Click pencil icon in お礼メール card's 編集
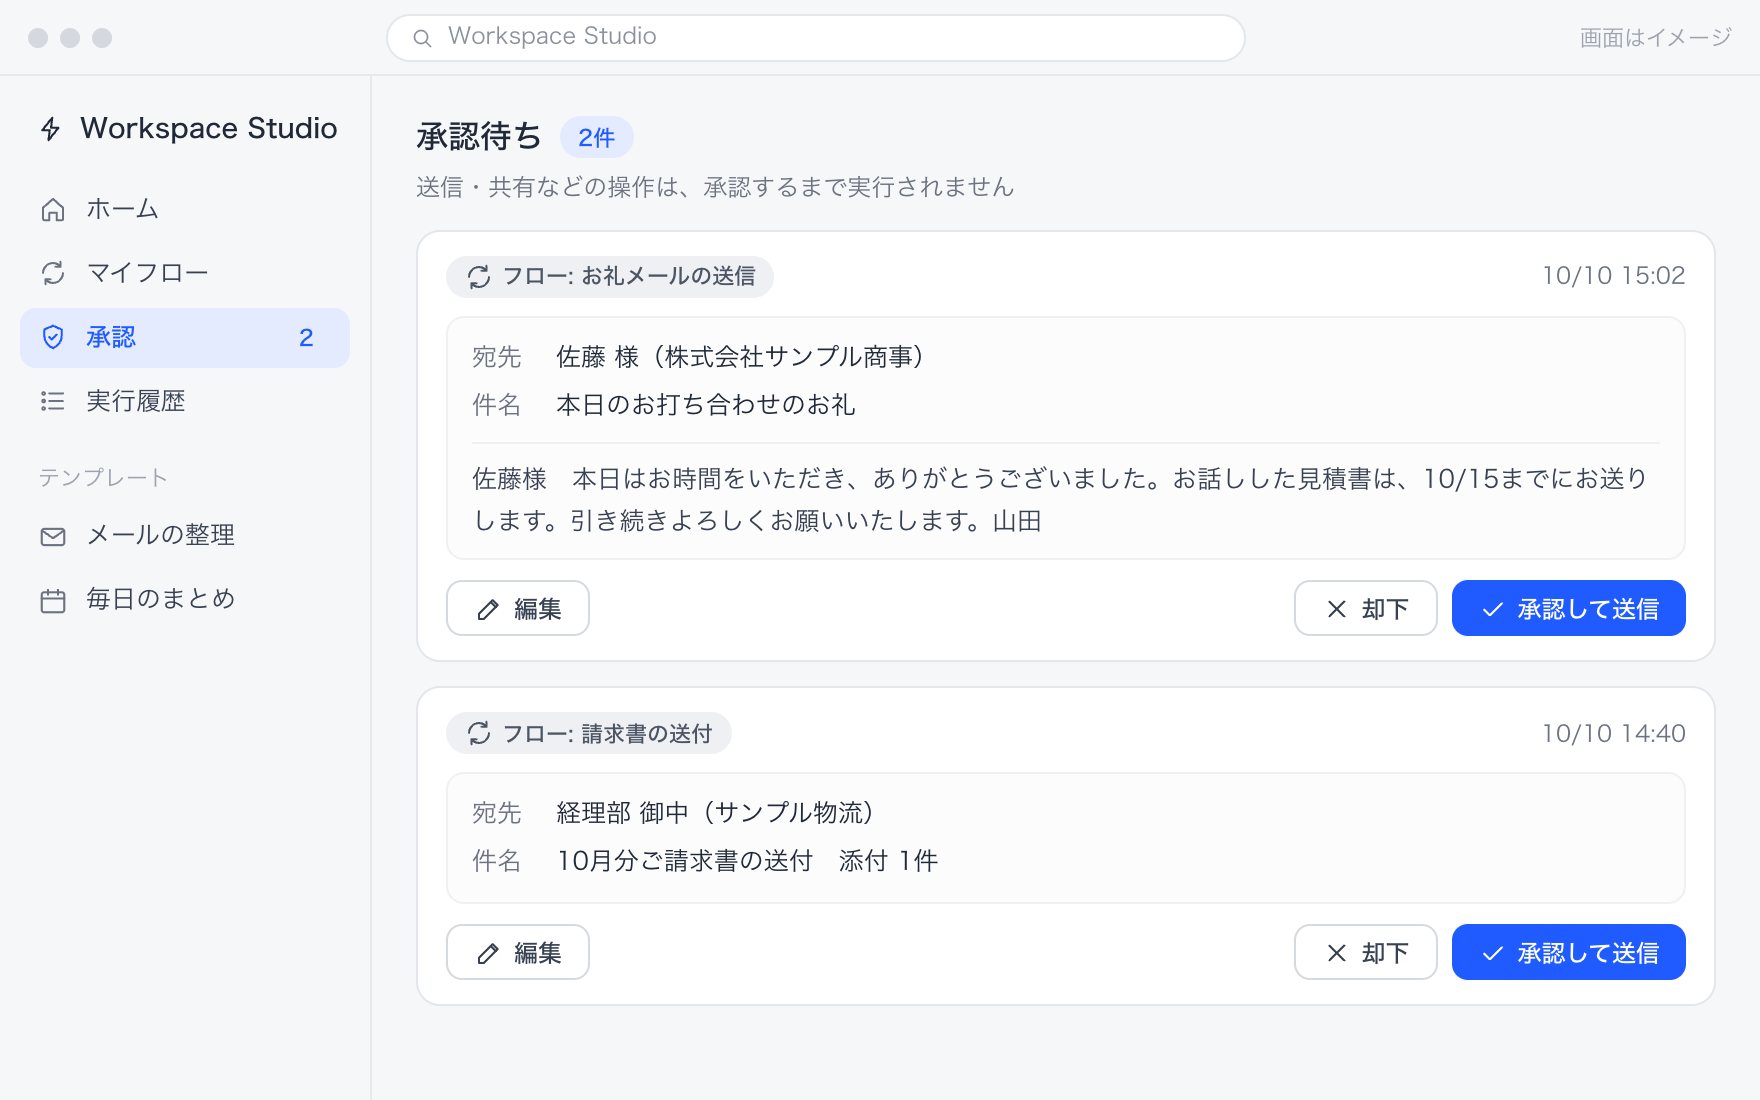Viewport: 1760px width, 1100px height. pyautogui.click(x=488, y=609)
